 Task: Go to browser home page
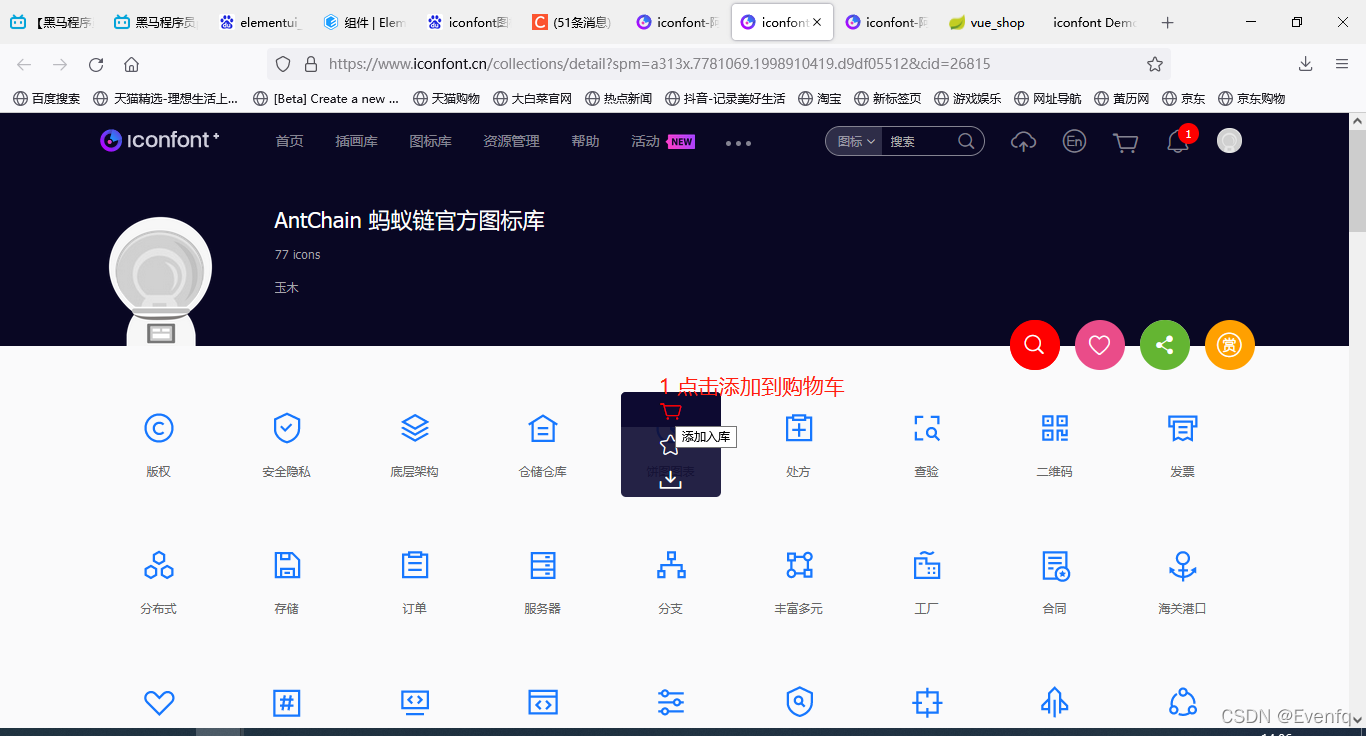tap(131, 64)
